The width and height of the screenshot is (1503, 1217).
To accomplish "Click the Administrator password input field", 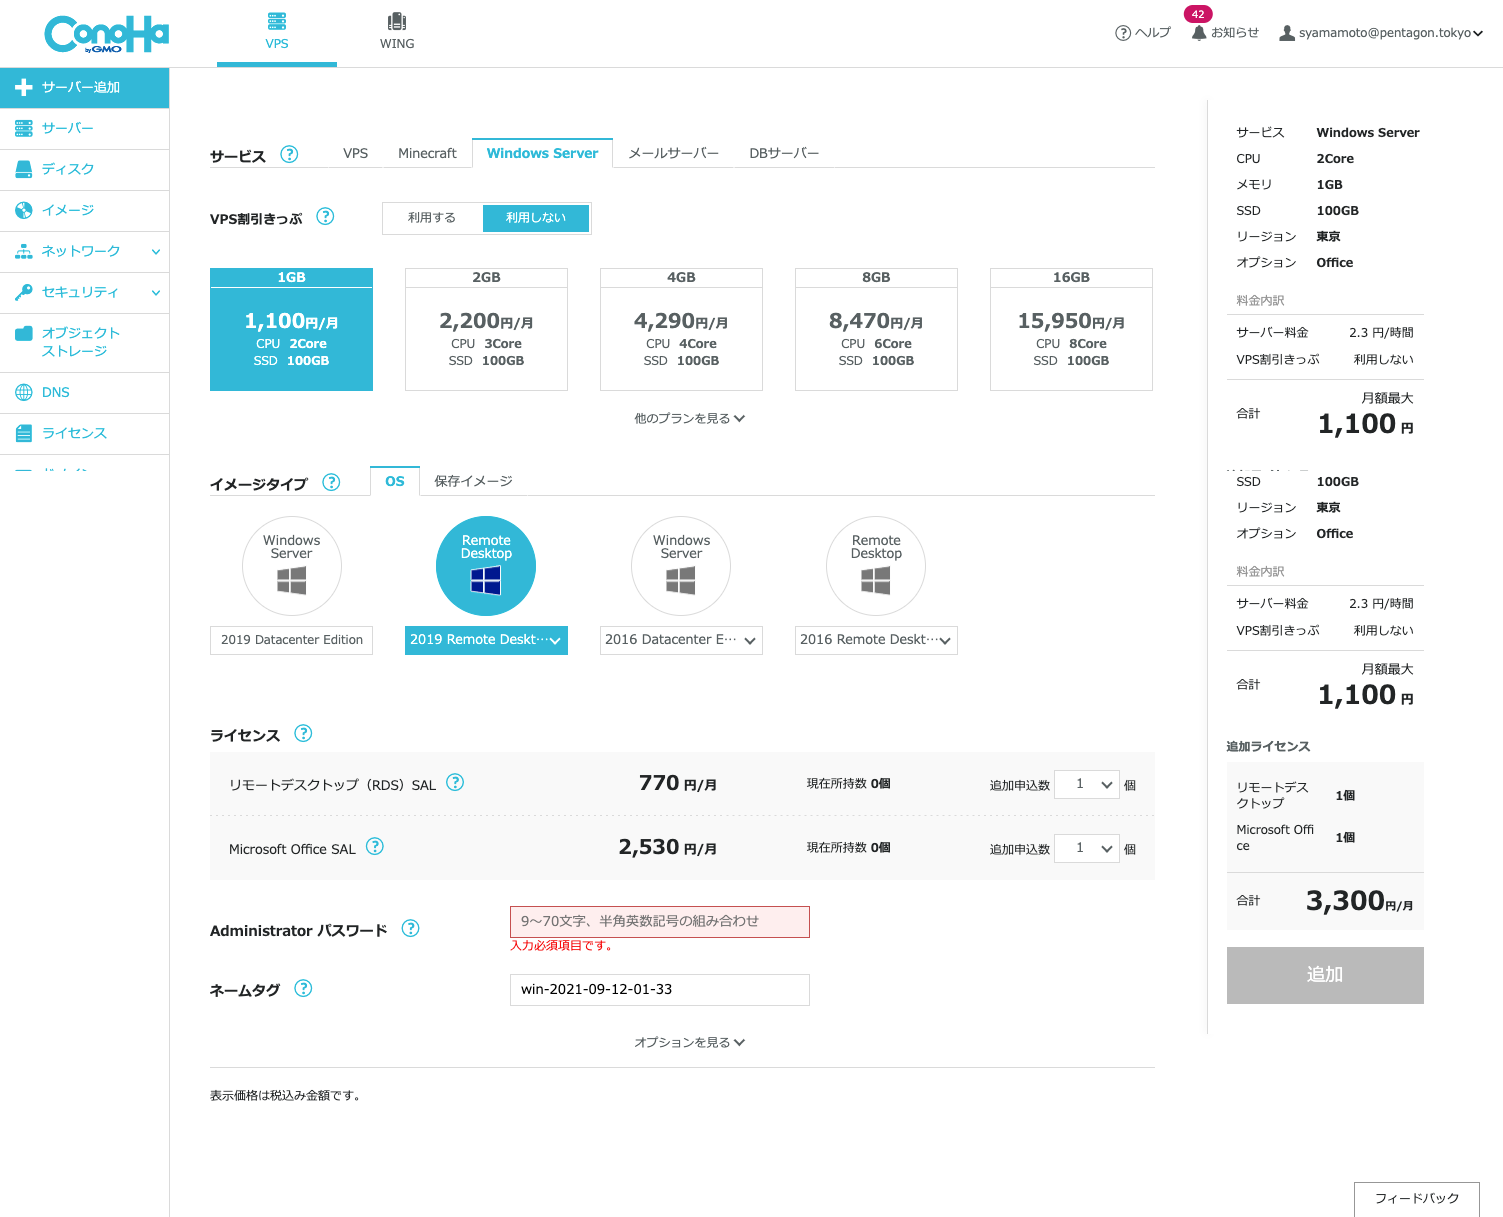I will click(659, 922).
